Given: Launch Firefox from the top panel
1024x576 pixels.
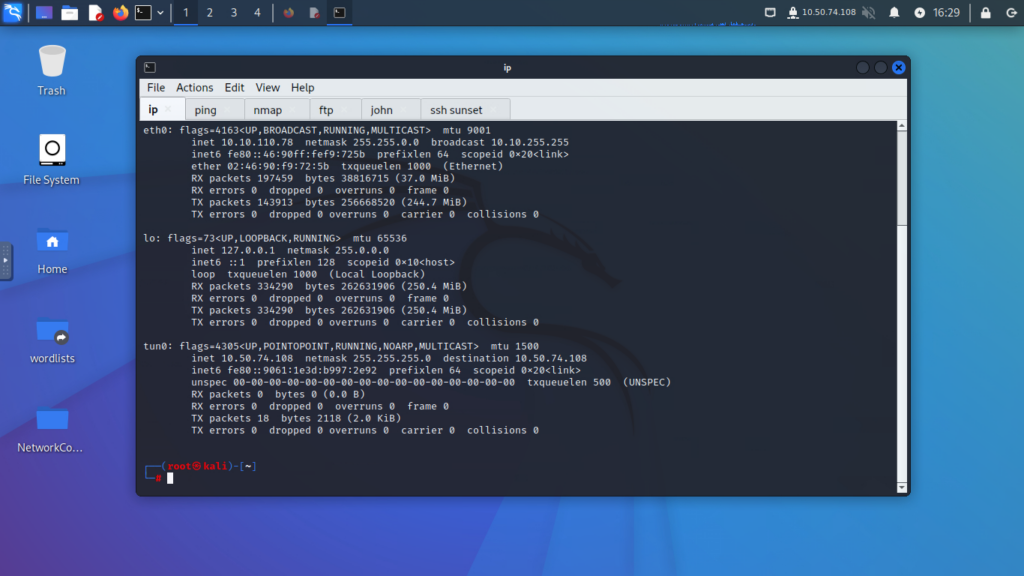Looking at the screenshot, I should (x=120, y=13).
